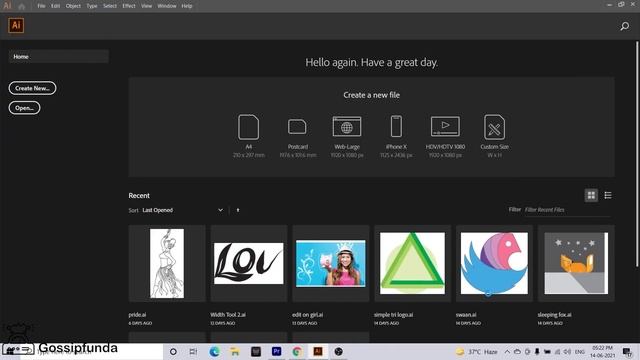The height and width of the screenshot is (360, 640).
Task: Open Cortana circle icon in taskbar
Action: coord(173,351)
